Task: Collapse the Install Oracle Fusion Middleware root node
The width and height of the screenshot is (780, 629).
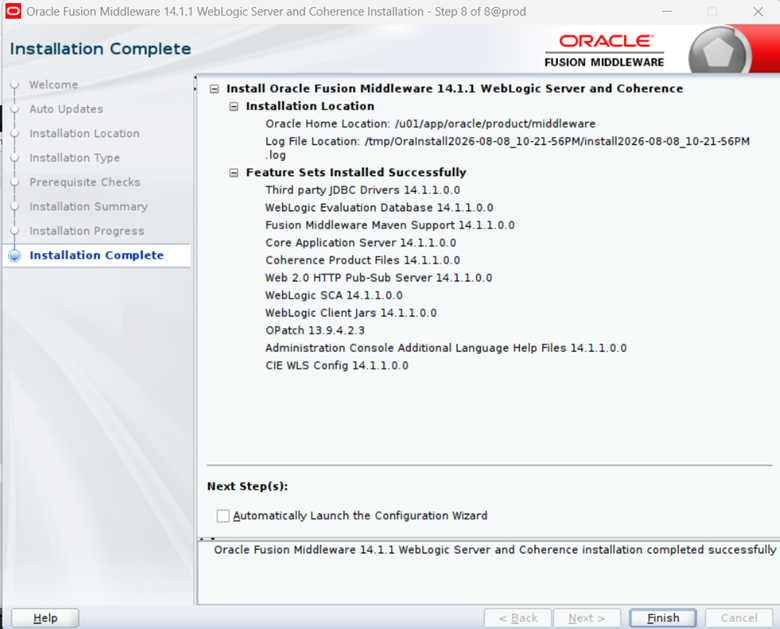Action: [x=214, y=89]
